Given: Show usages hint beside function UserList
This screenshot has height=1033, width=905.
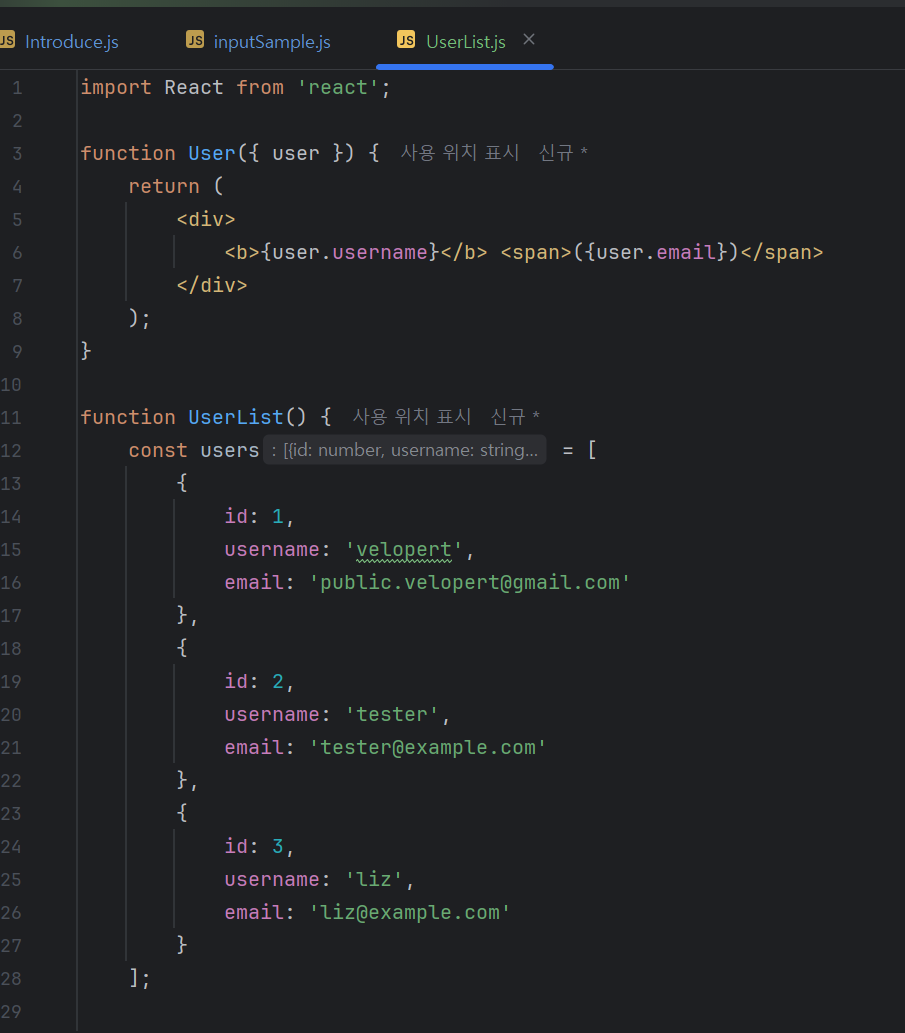Looking at the screenshot, I should (412, 416).
